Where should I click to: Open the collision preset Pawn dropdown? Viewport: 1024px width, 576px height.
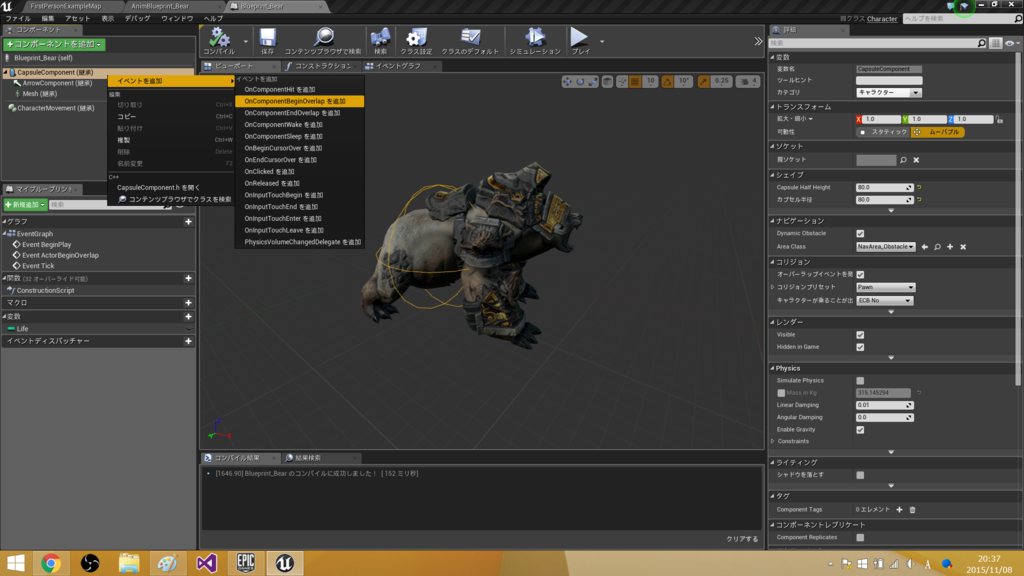coord(886,287)
